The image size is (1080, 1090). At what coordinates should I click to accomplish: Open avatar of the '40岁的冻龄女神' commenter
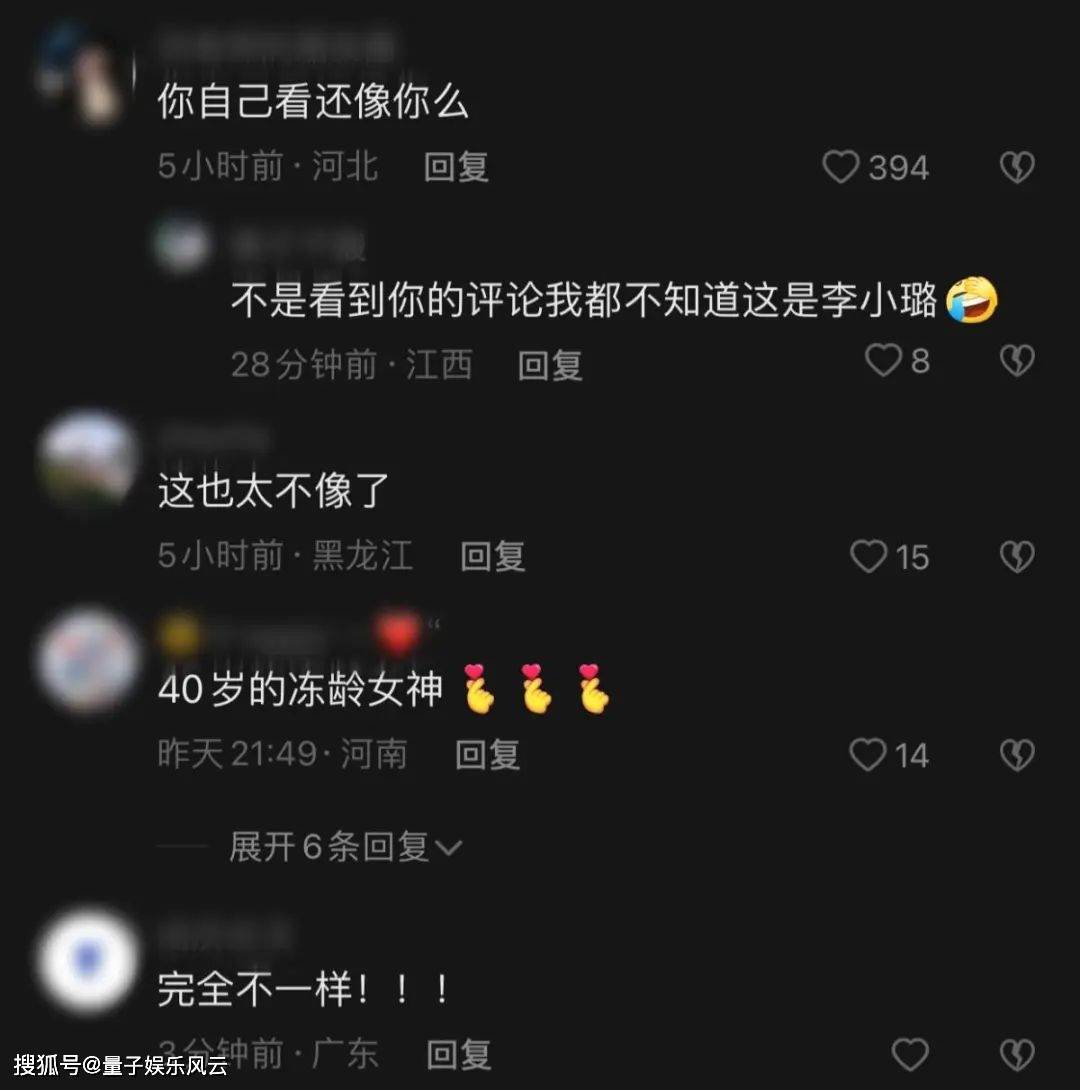pyautogui.click(x=88, y=659)
